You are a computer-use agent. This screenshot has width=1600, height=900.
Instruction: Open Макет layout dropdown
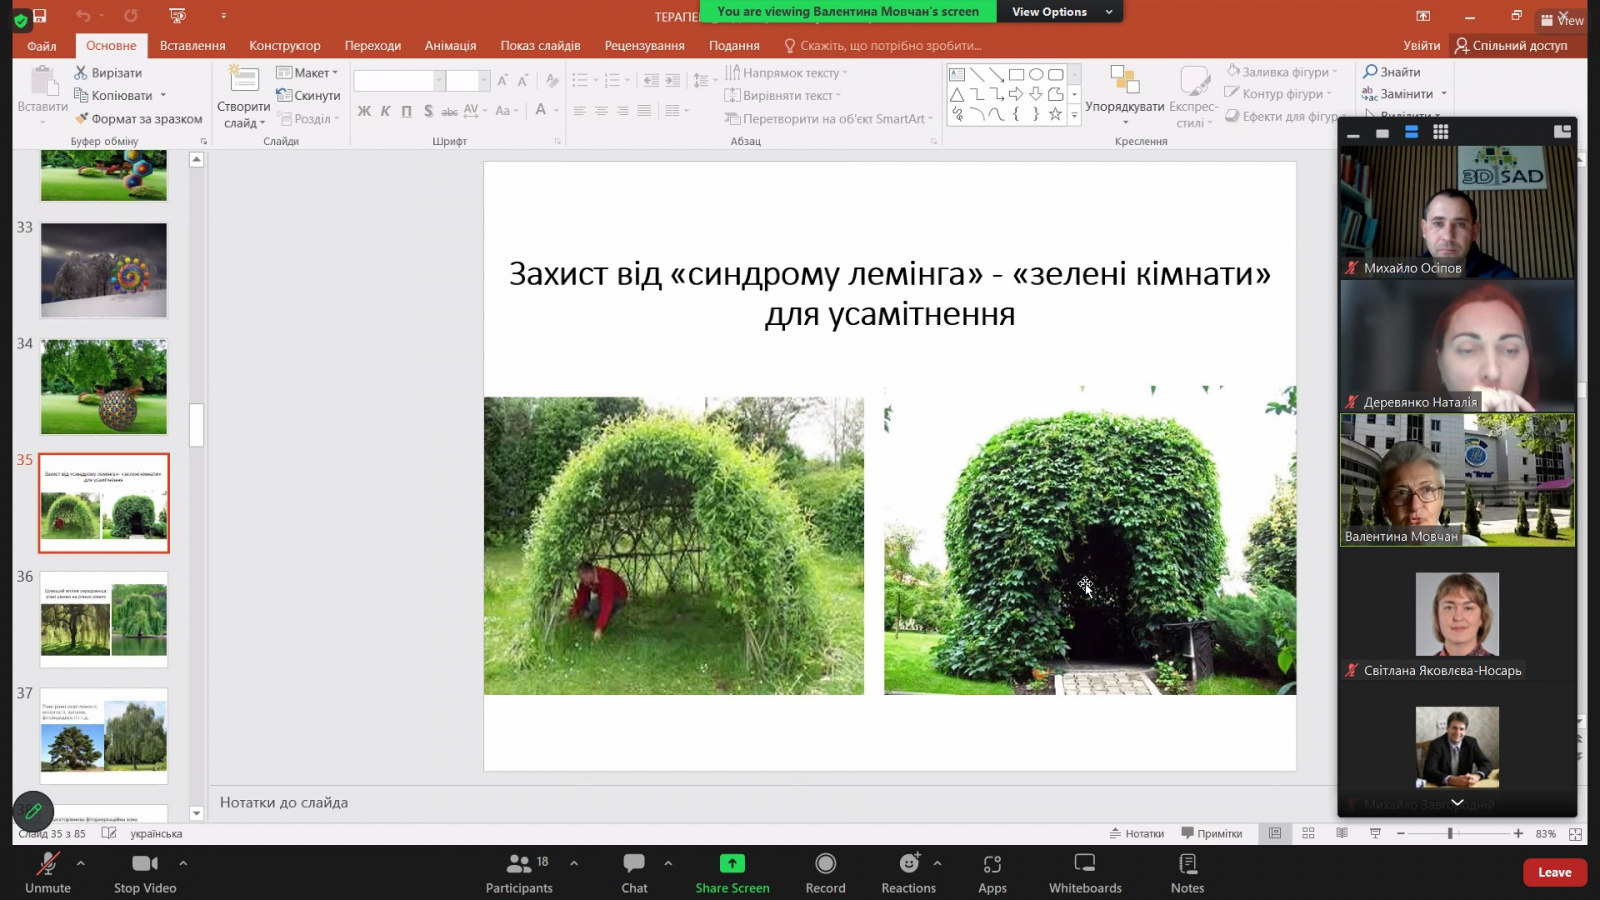point(308,73)
